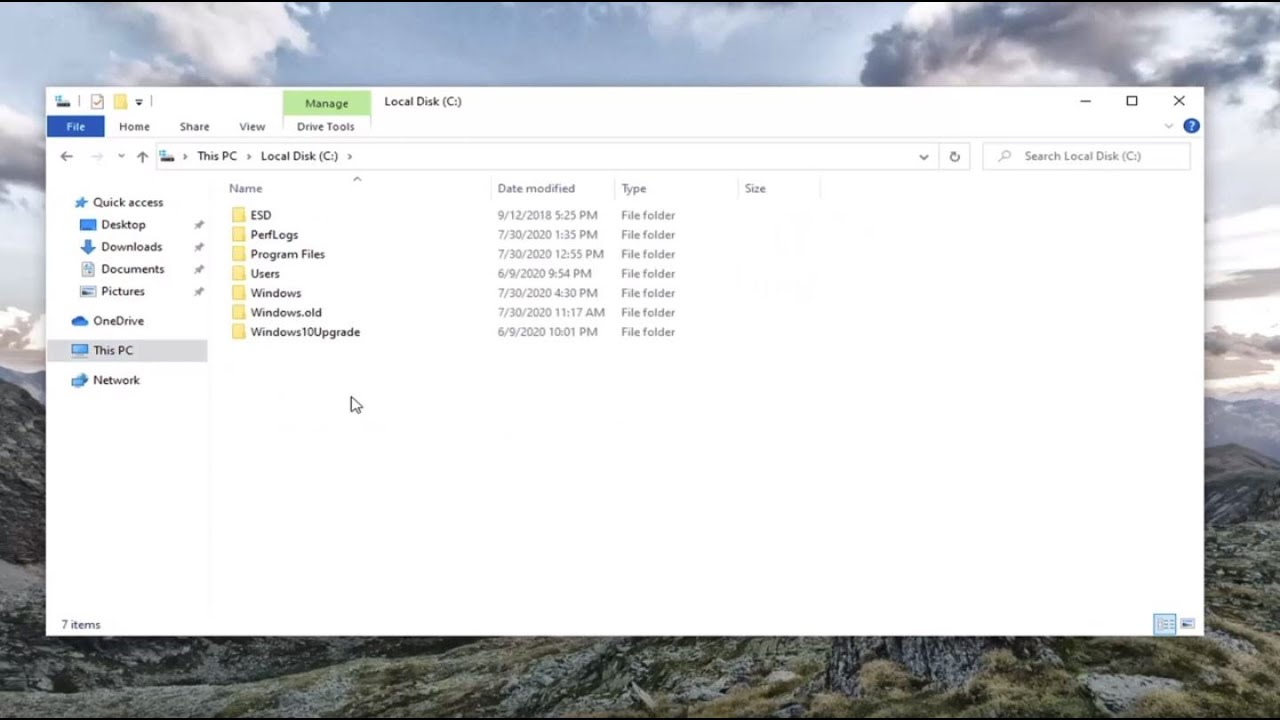Click the File folder type for Windows10Upgrade

[x=648, y=332]
